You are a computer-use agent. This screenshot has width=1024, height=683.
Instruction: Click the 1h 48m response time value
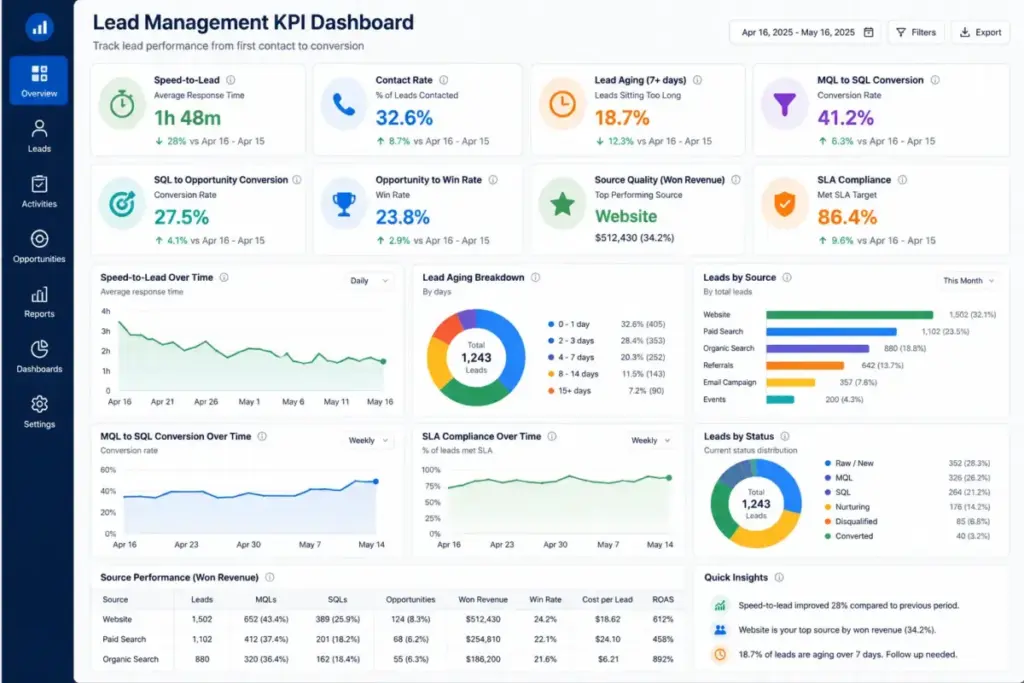[x=187, y=118]
